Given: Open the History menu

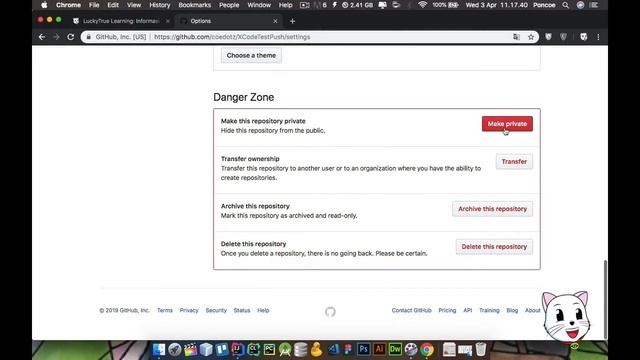Looking at the screenshot, I should pos(160,5).
